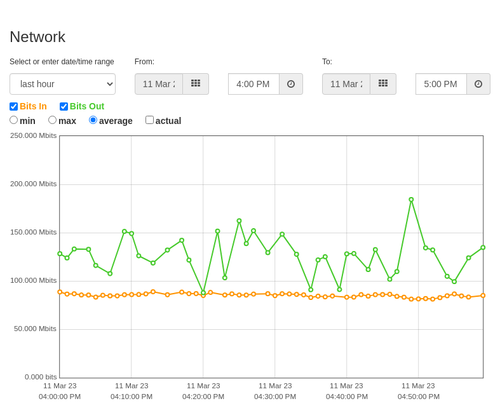Enable the actual checkbox

click(150, 120)
